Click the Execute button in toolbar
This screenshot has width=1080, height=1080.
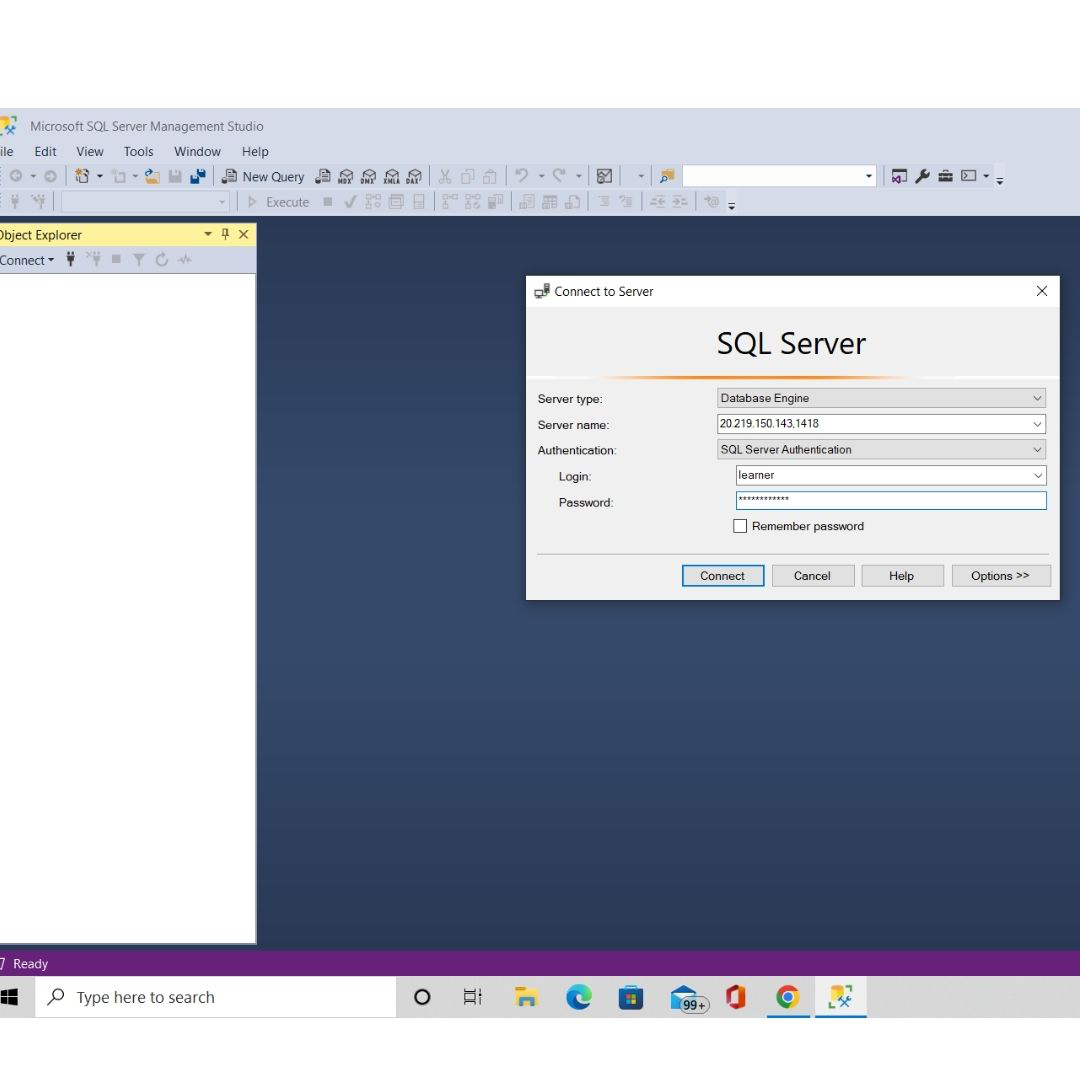[x=278, y=202]
